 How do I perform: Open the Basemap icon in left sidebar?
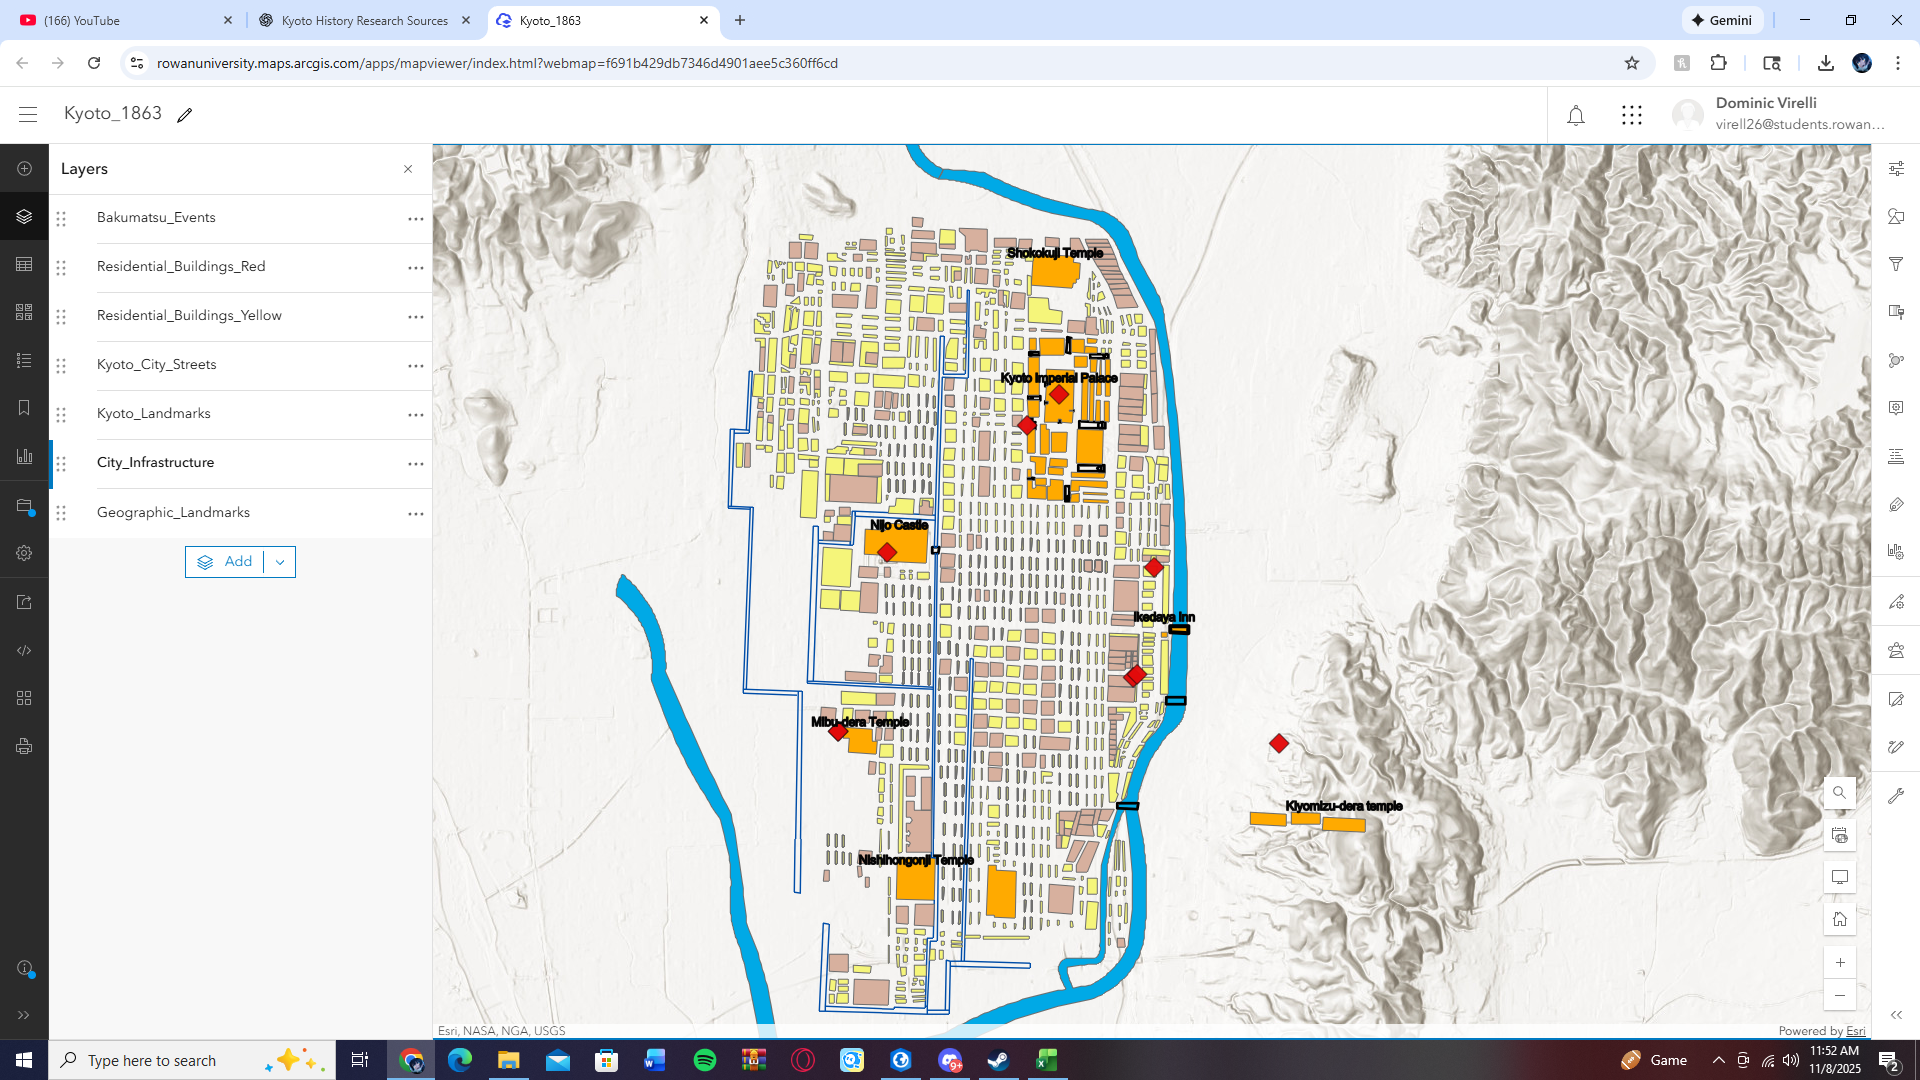click(x=24, y=312)
